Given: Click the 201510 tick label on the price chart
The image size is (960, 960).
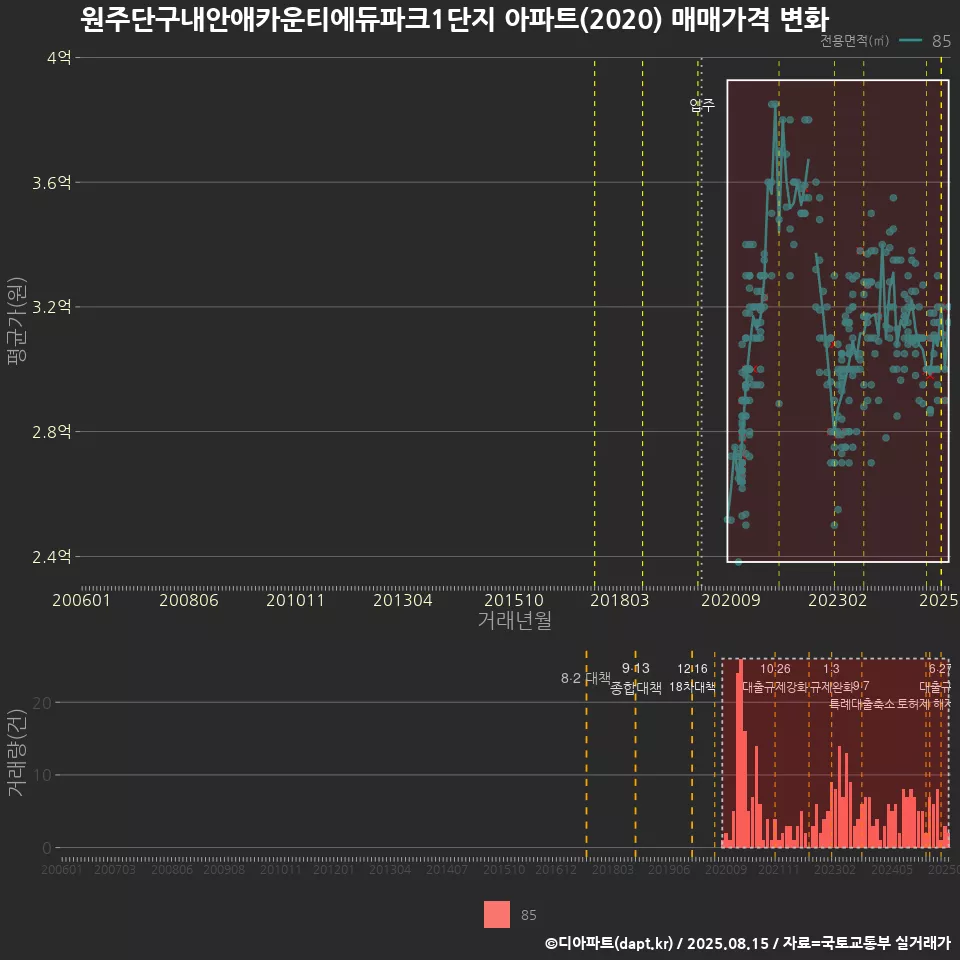Looking at the screenshot, I should (514, 600).
